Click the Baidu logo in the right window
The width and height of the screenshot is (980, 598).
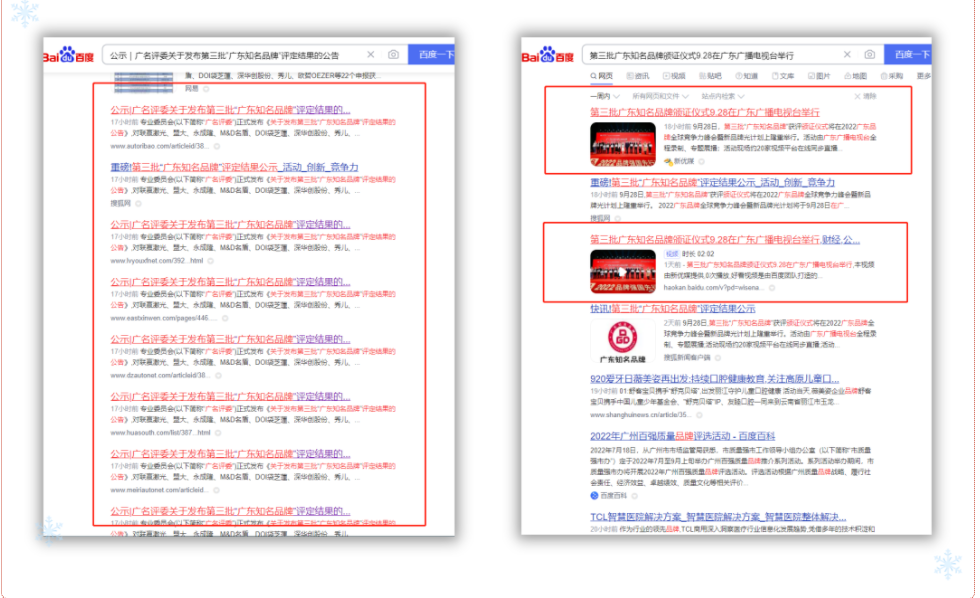pyautogui.click(x=548, y=55)
